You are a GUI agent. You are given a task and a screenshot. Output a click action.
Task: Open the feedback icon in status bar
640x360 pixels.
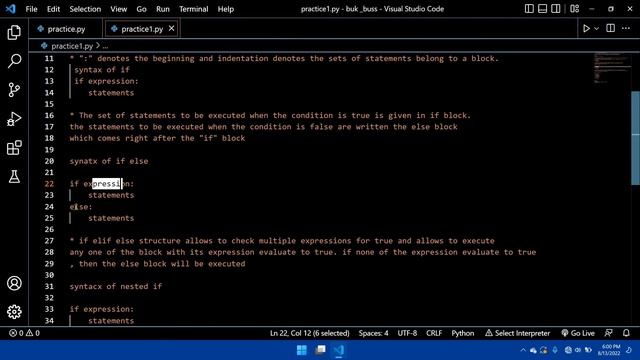click(608, 333)
